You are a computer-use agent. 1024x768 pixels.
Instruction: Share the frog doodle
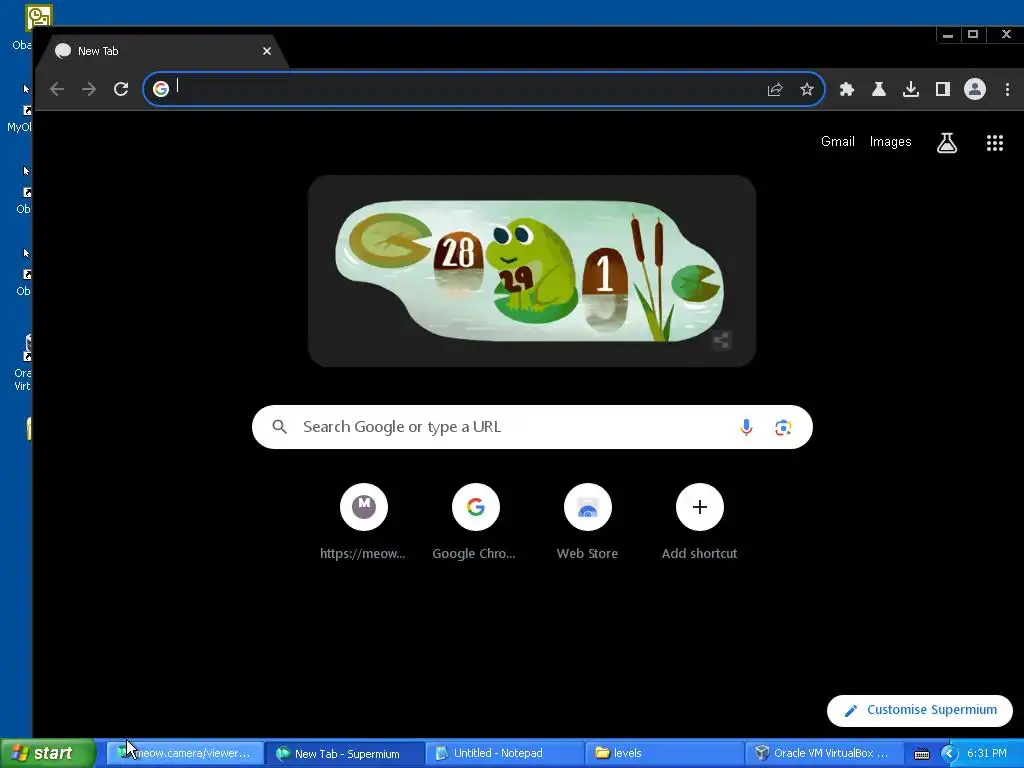coord(721,340)
